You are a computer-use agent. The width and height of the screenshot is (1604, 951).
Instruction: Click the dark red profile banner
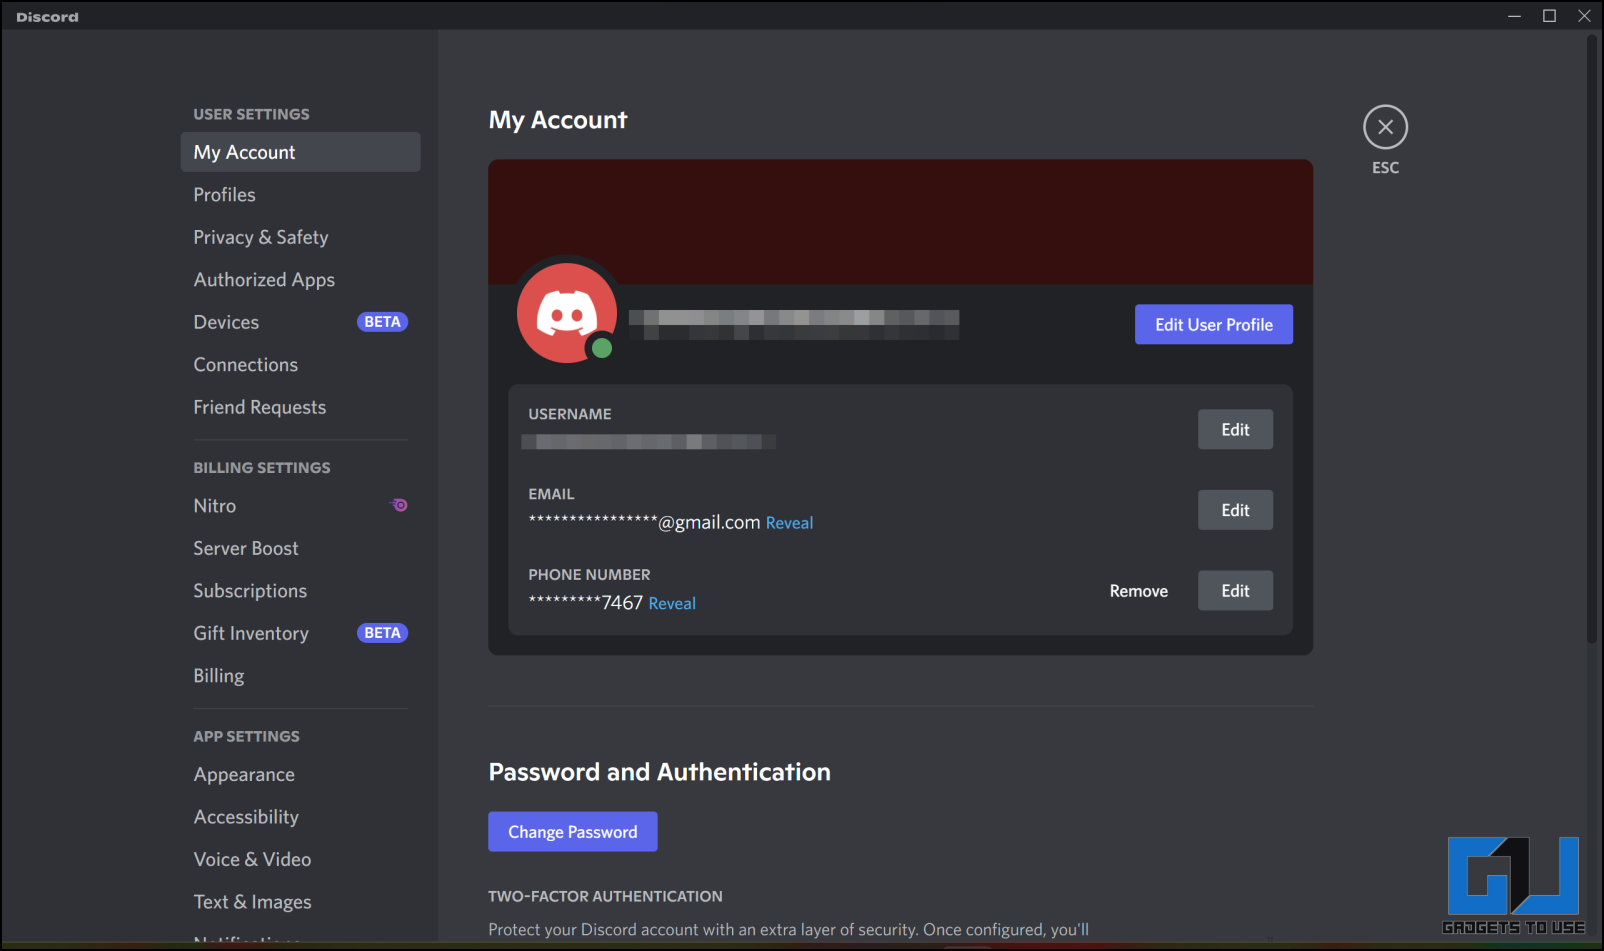[x=900, y=222]
